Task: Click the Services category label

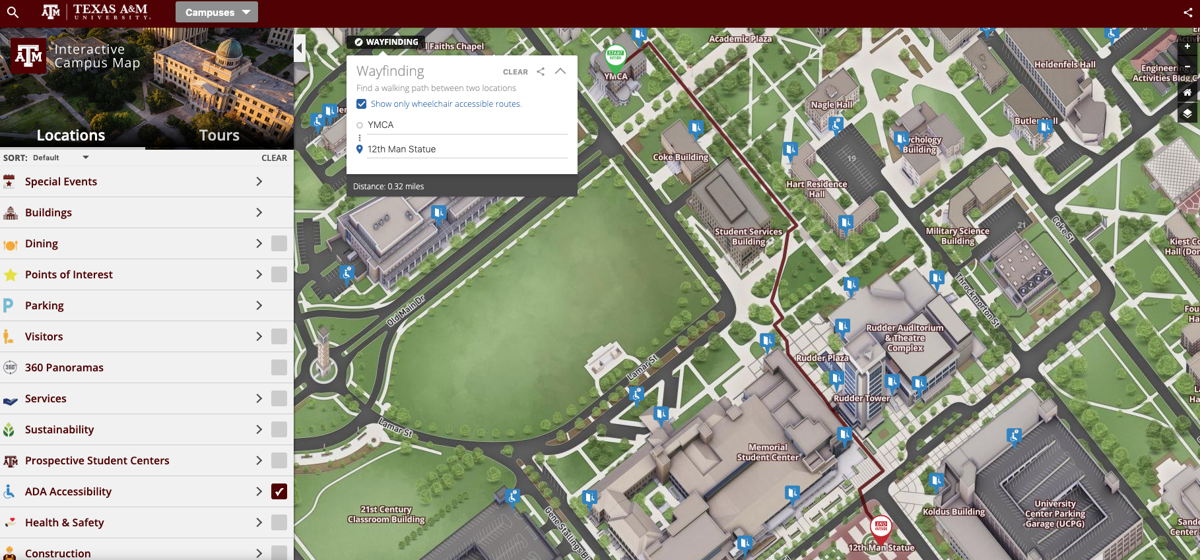Action: click(x=46, y=399)
